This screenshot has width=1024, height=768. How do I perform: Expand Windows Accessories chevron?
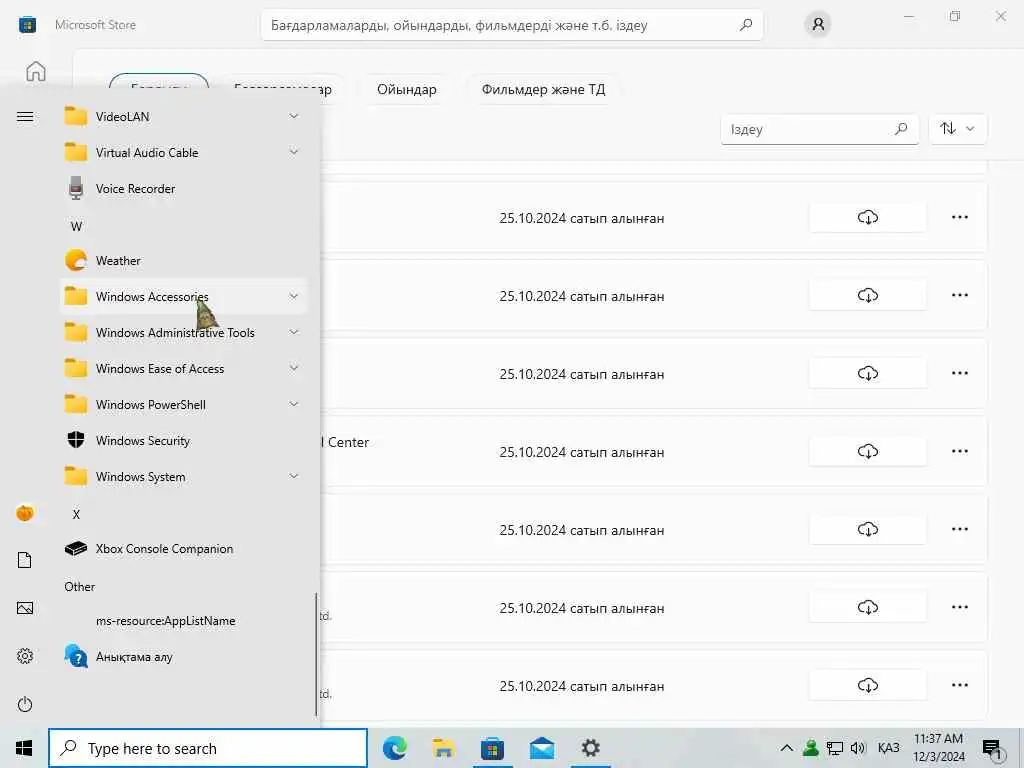pos(294,296)
